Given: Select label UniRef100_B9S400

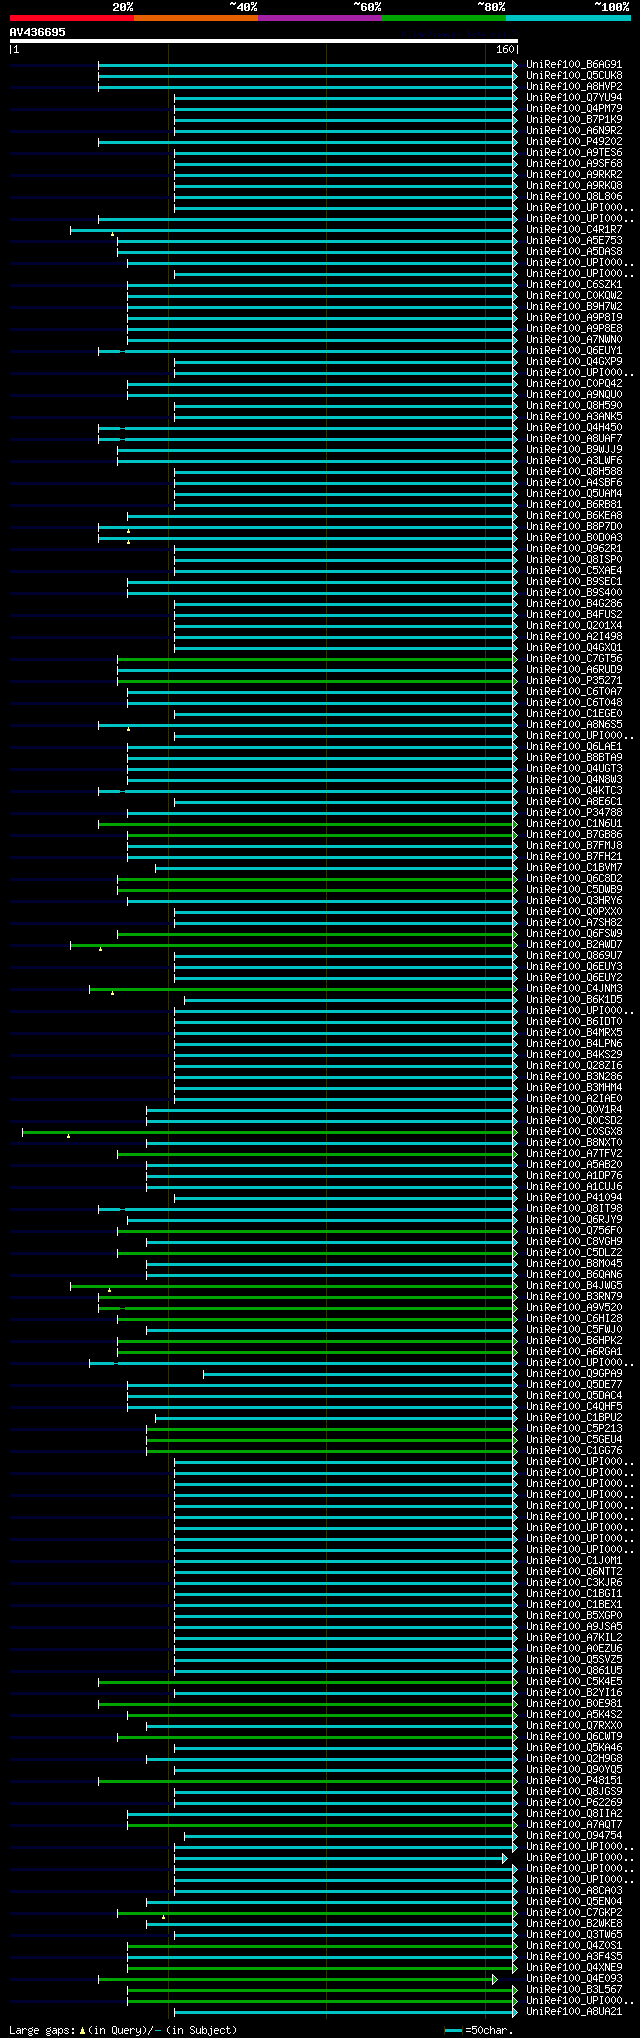Looking at the screenshot, I should tap(574, 593).
